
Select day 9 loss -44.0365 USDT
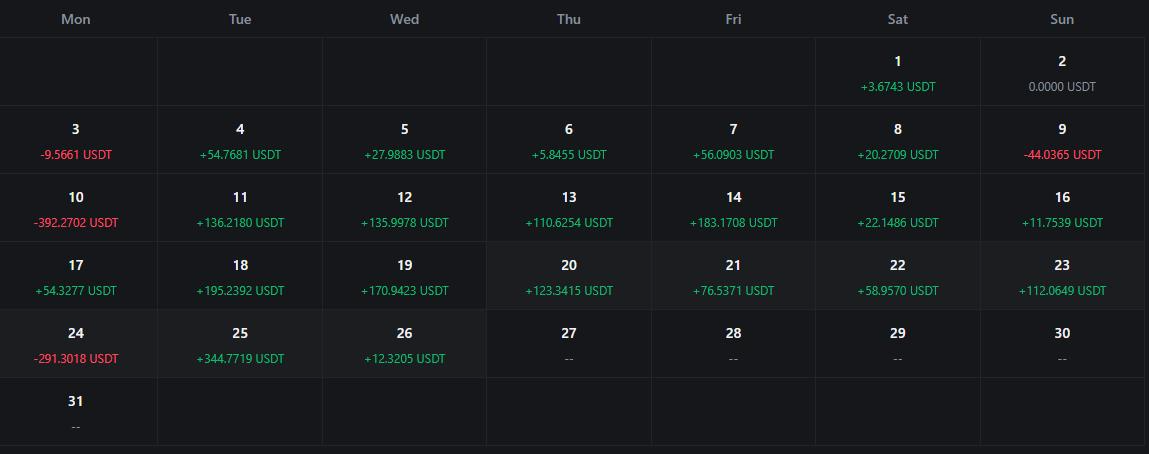pos(1062,140)
